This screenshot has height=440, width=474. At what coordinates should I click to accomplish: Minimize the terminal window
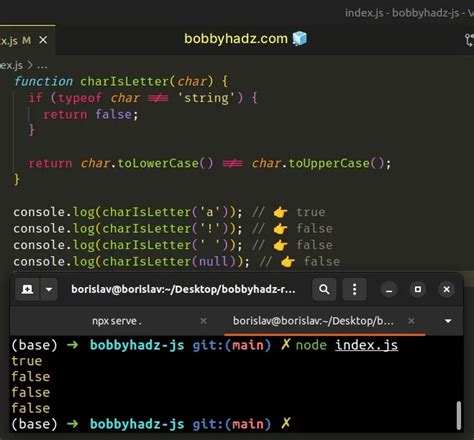tap(389, 289)
